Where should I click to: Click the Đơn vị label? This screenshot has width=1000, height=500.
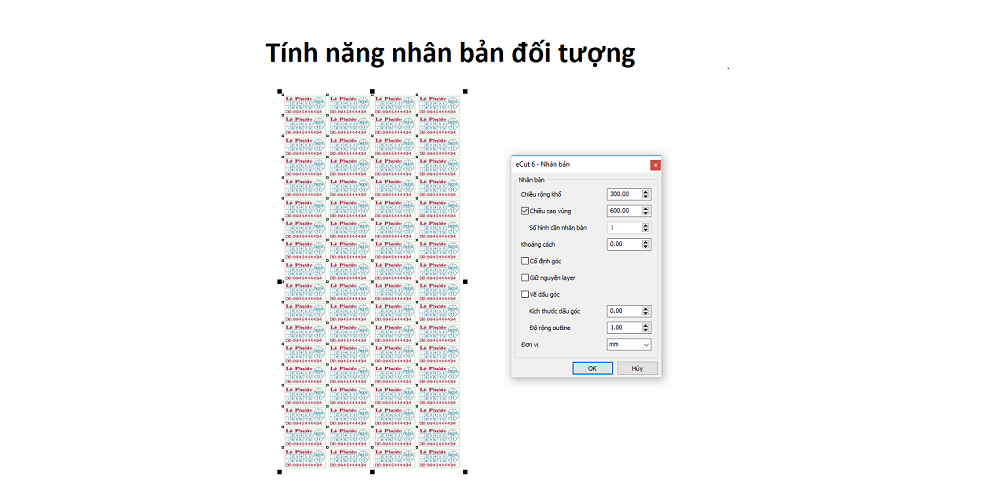pos(529,344)
